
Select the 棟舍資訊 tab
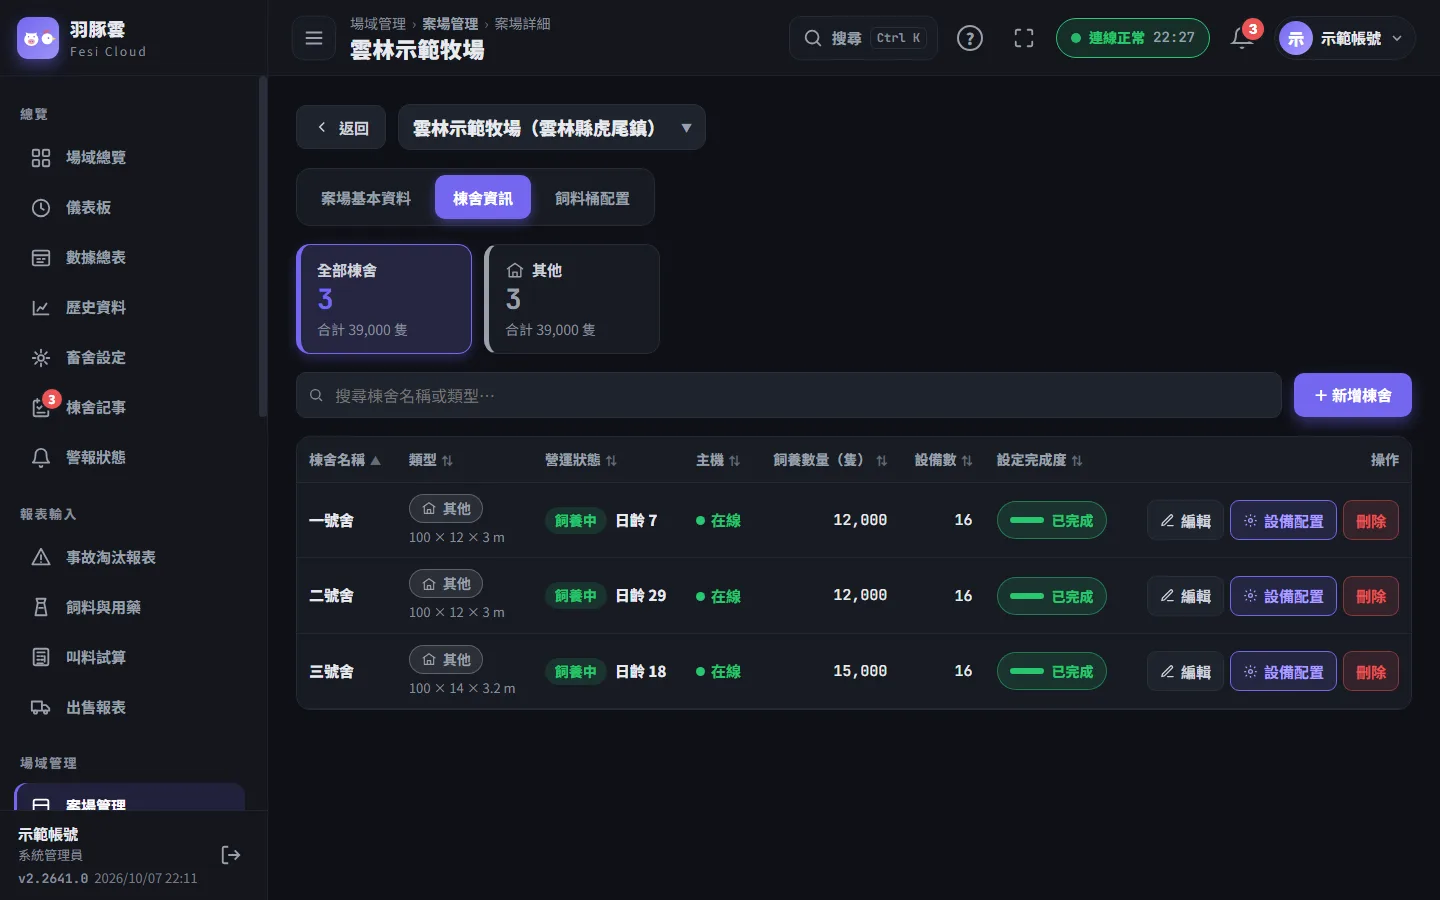point(483,198)
